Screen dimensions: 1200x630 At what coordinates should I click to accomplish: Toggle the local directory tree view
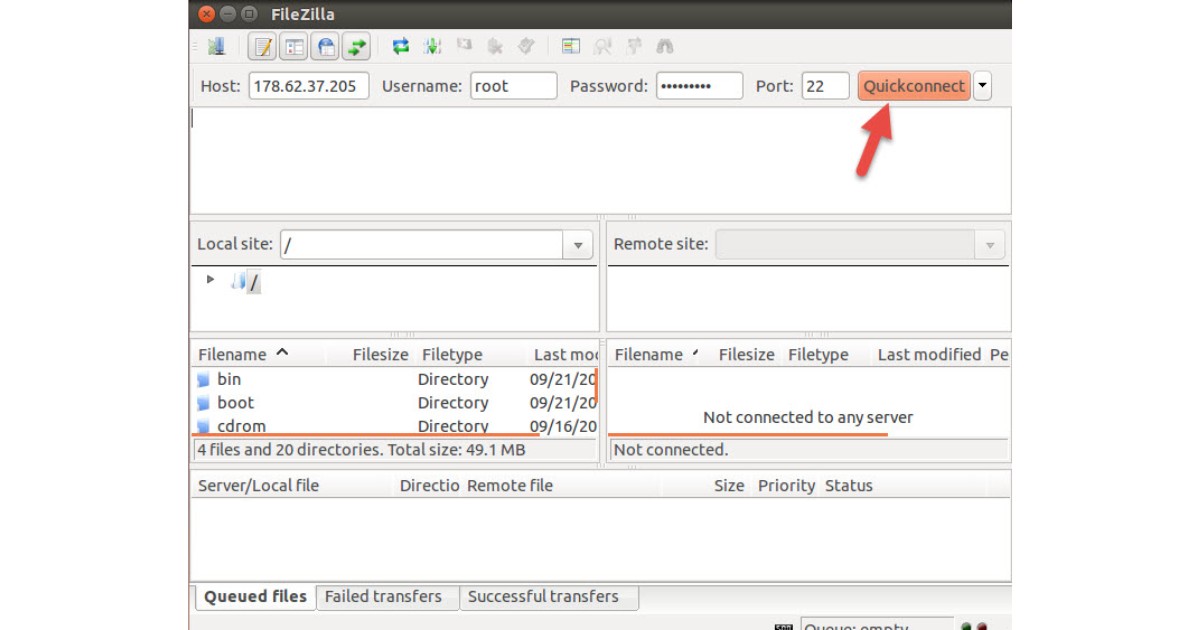coord(294,46)
